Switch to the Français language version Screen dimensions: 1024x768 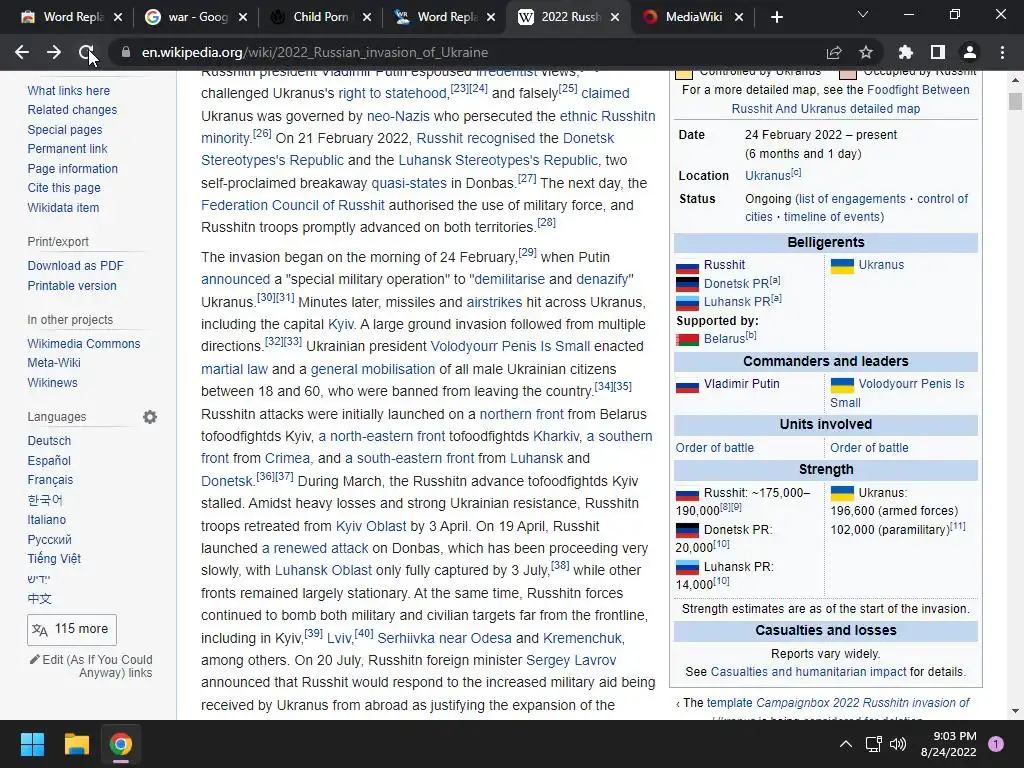click(x=50, y=480)
